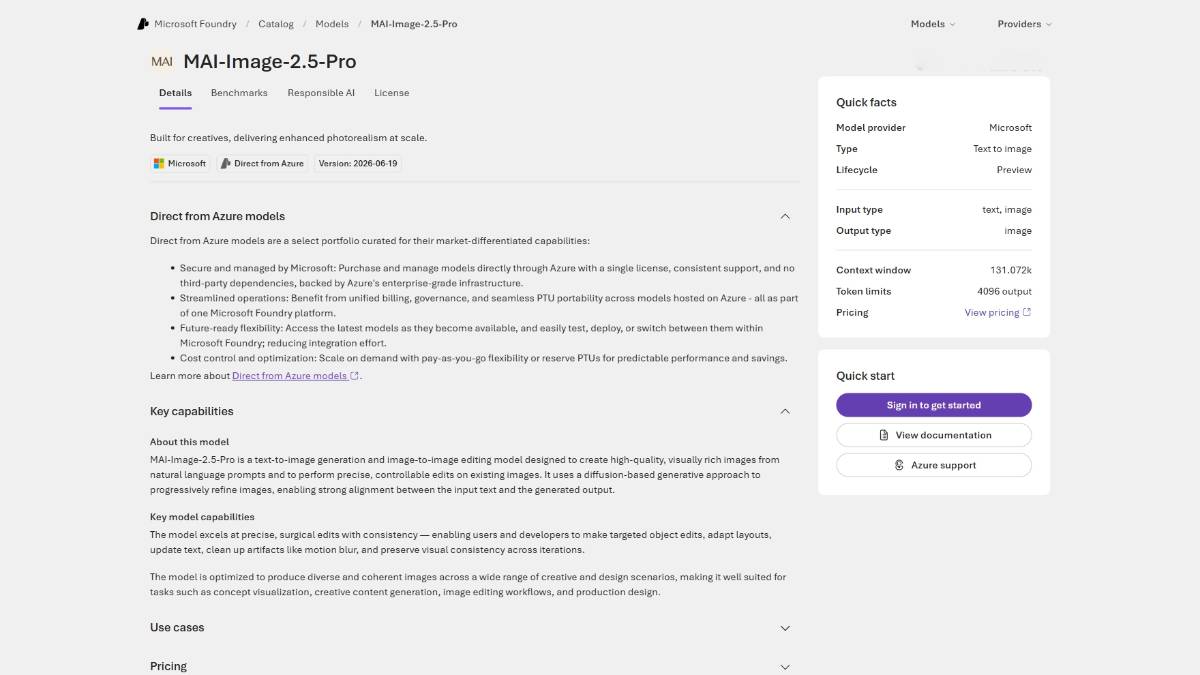Switch to the Responsible AI tab

click(321, 93)
